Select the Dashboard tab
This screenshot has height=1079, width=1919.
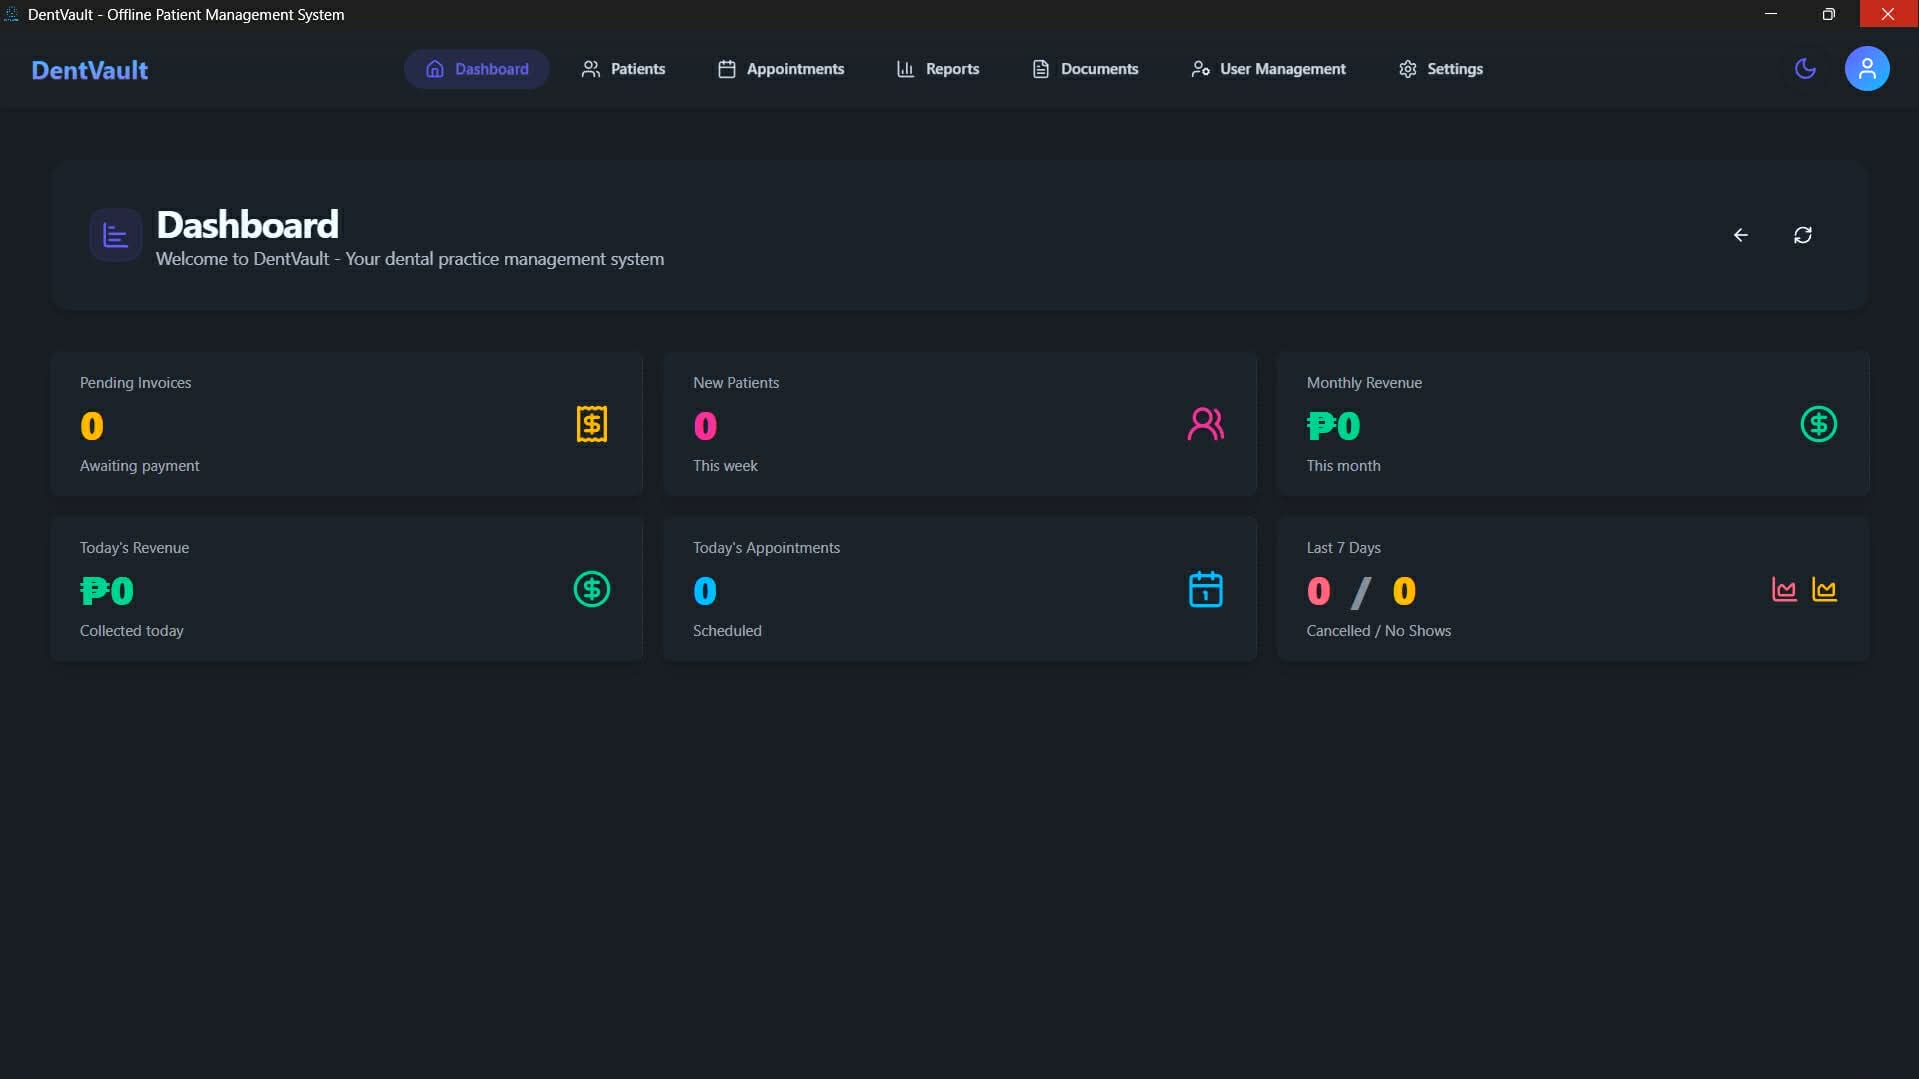coord(476,68)
